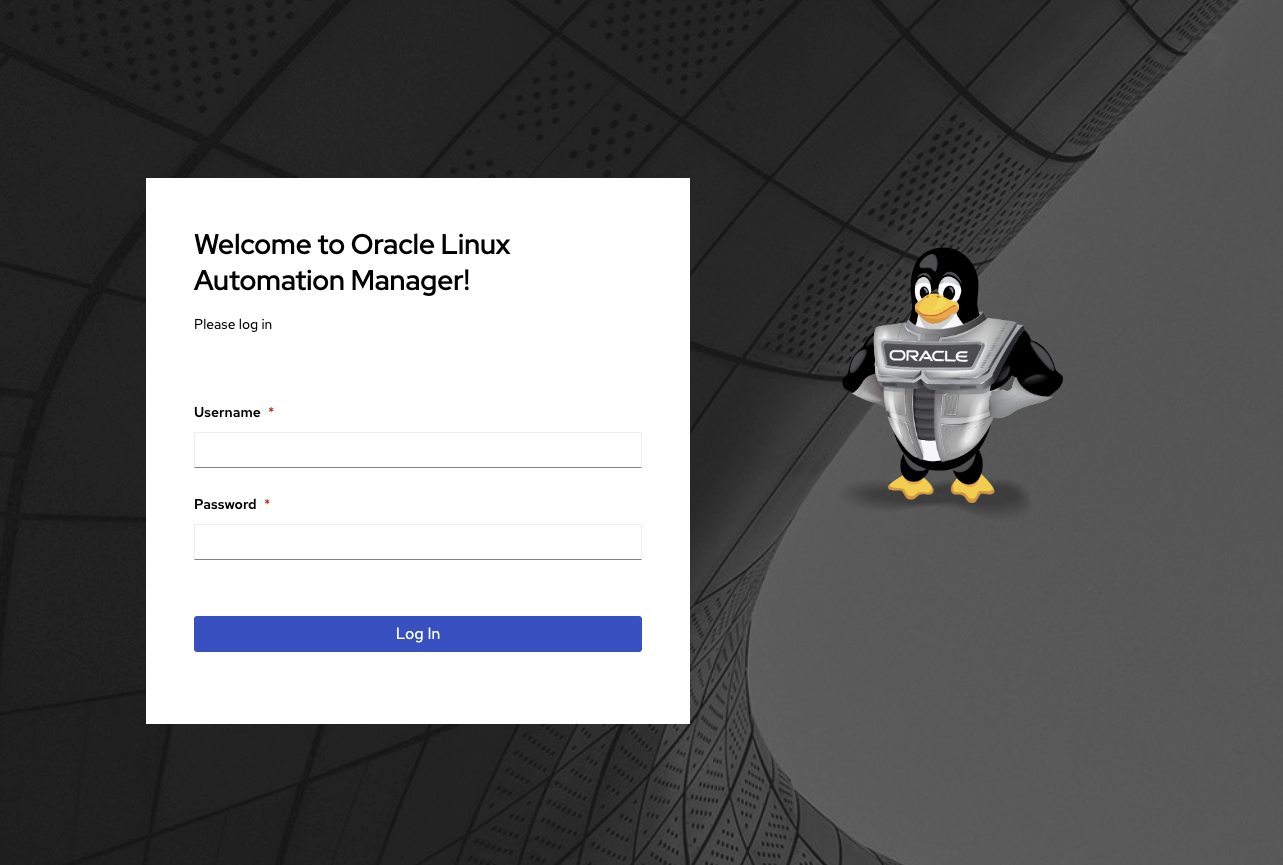1283x865 pixels.
Task: Focus the Password input field
Action: (x=417, y=542)
